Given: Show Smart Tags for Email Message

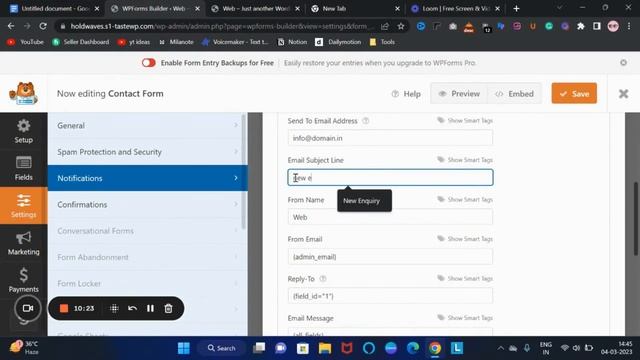Looking at the screenshot, I should click(465, 318).
